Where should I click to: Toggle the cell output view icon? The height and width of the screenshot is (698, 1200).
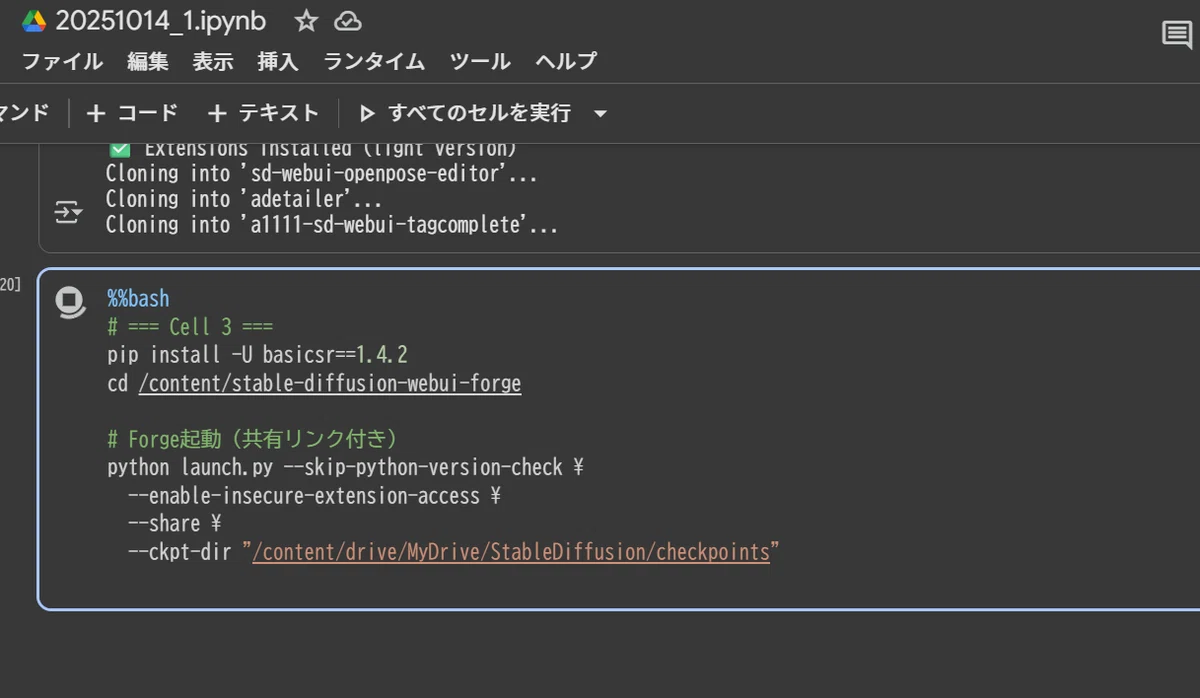[x=67, y=213]
